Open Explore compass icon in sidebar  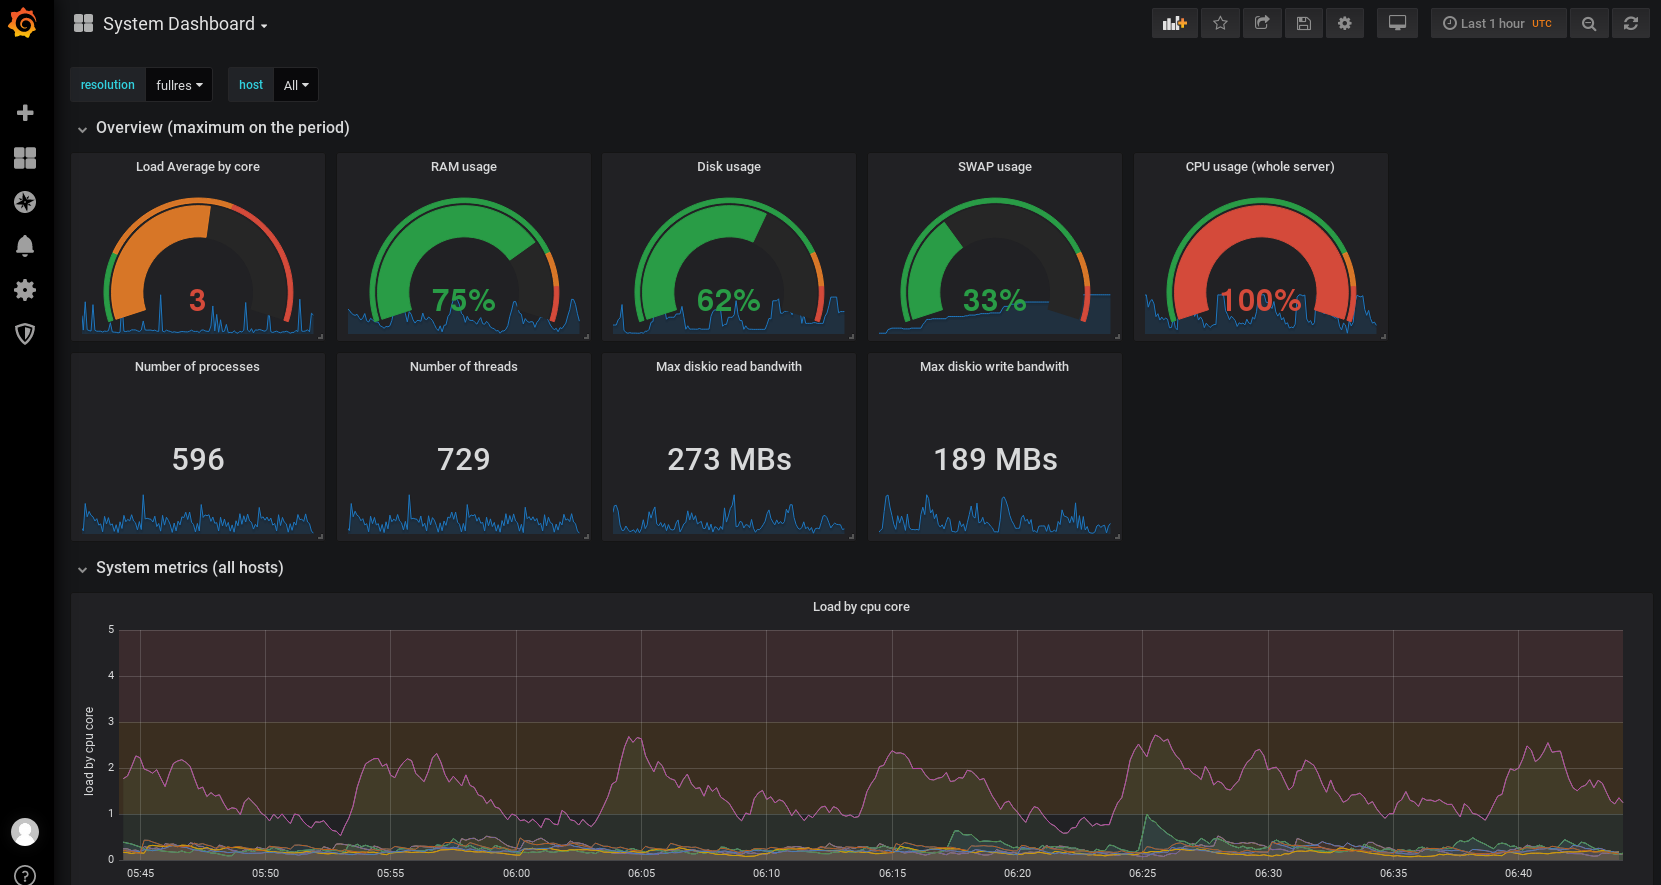pyautogui.click(x=25, y=202)
